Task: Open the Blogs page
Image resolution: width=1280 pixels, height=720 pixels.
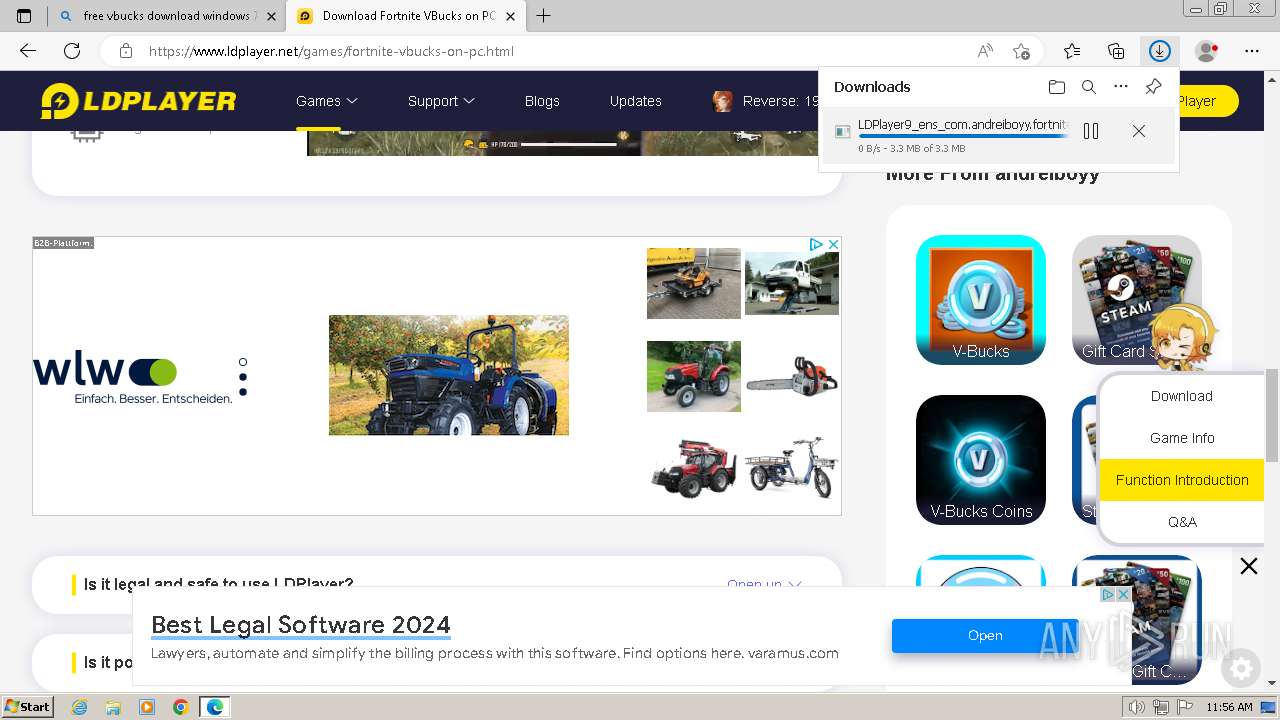Action: click(x=542, y=101)
